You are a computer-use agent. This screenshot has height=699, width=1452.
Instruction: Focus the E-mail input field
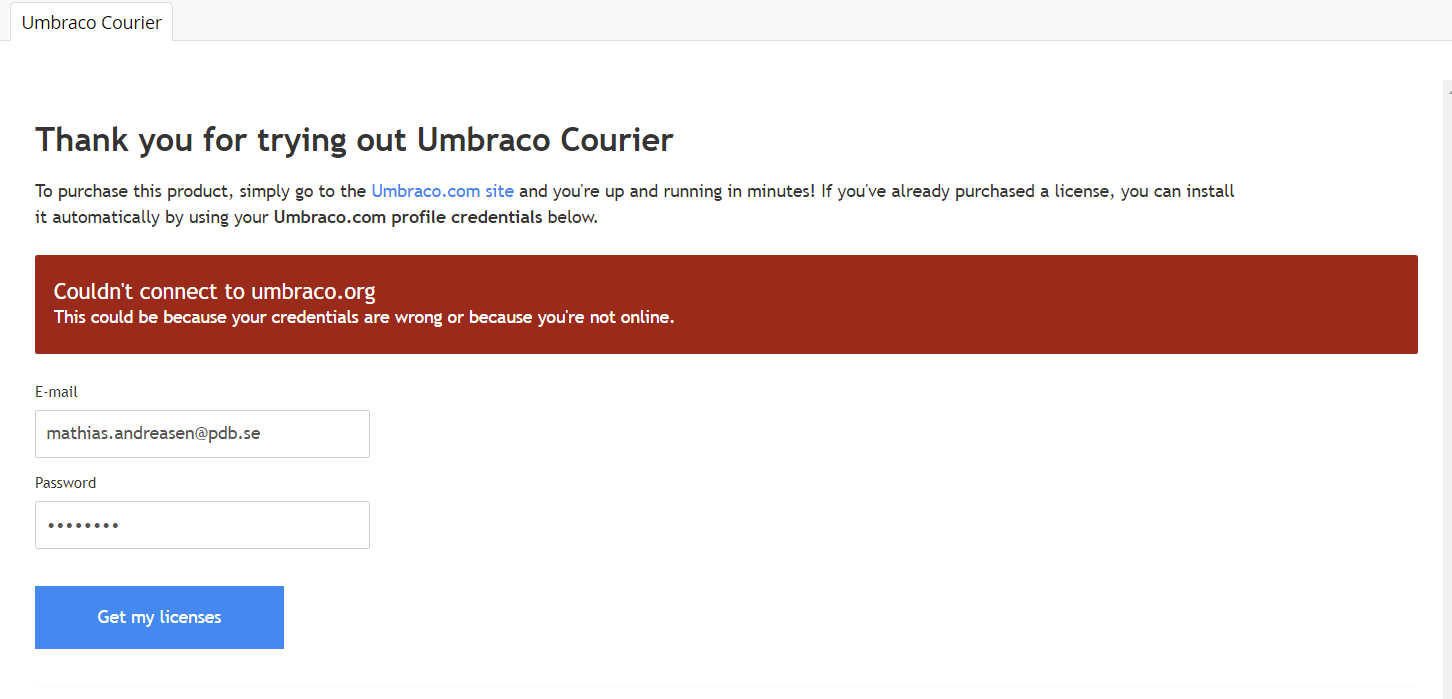click(x=202, y=434)
